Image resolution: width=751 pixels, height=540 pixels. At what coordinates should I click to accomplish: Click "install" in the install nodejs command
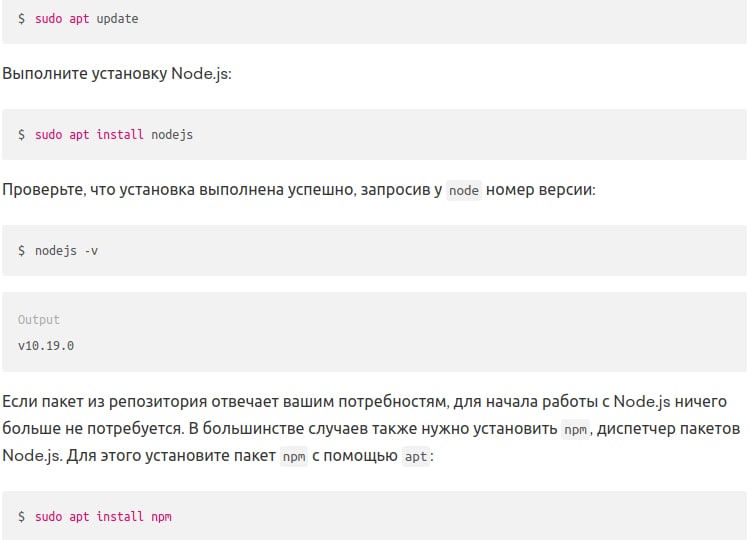(x=120, y=134)
